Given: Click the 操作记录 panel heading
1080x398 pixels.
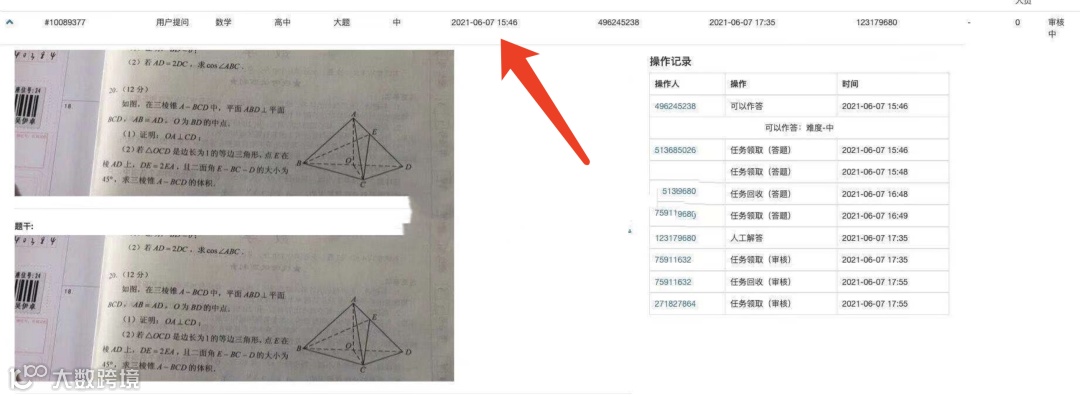Looking at the screenshot, I should pos(670,62).
